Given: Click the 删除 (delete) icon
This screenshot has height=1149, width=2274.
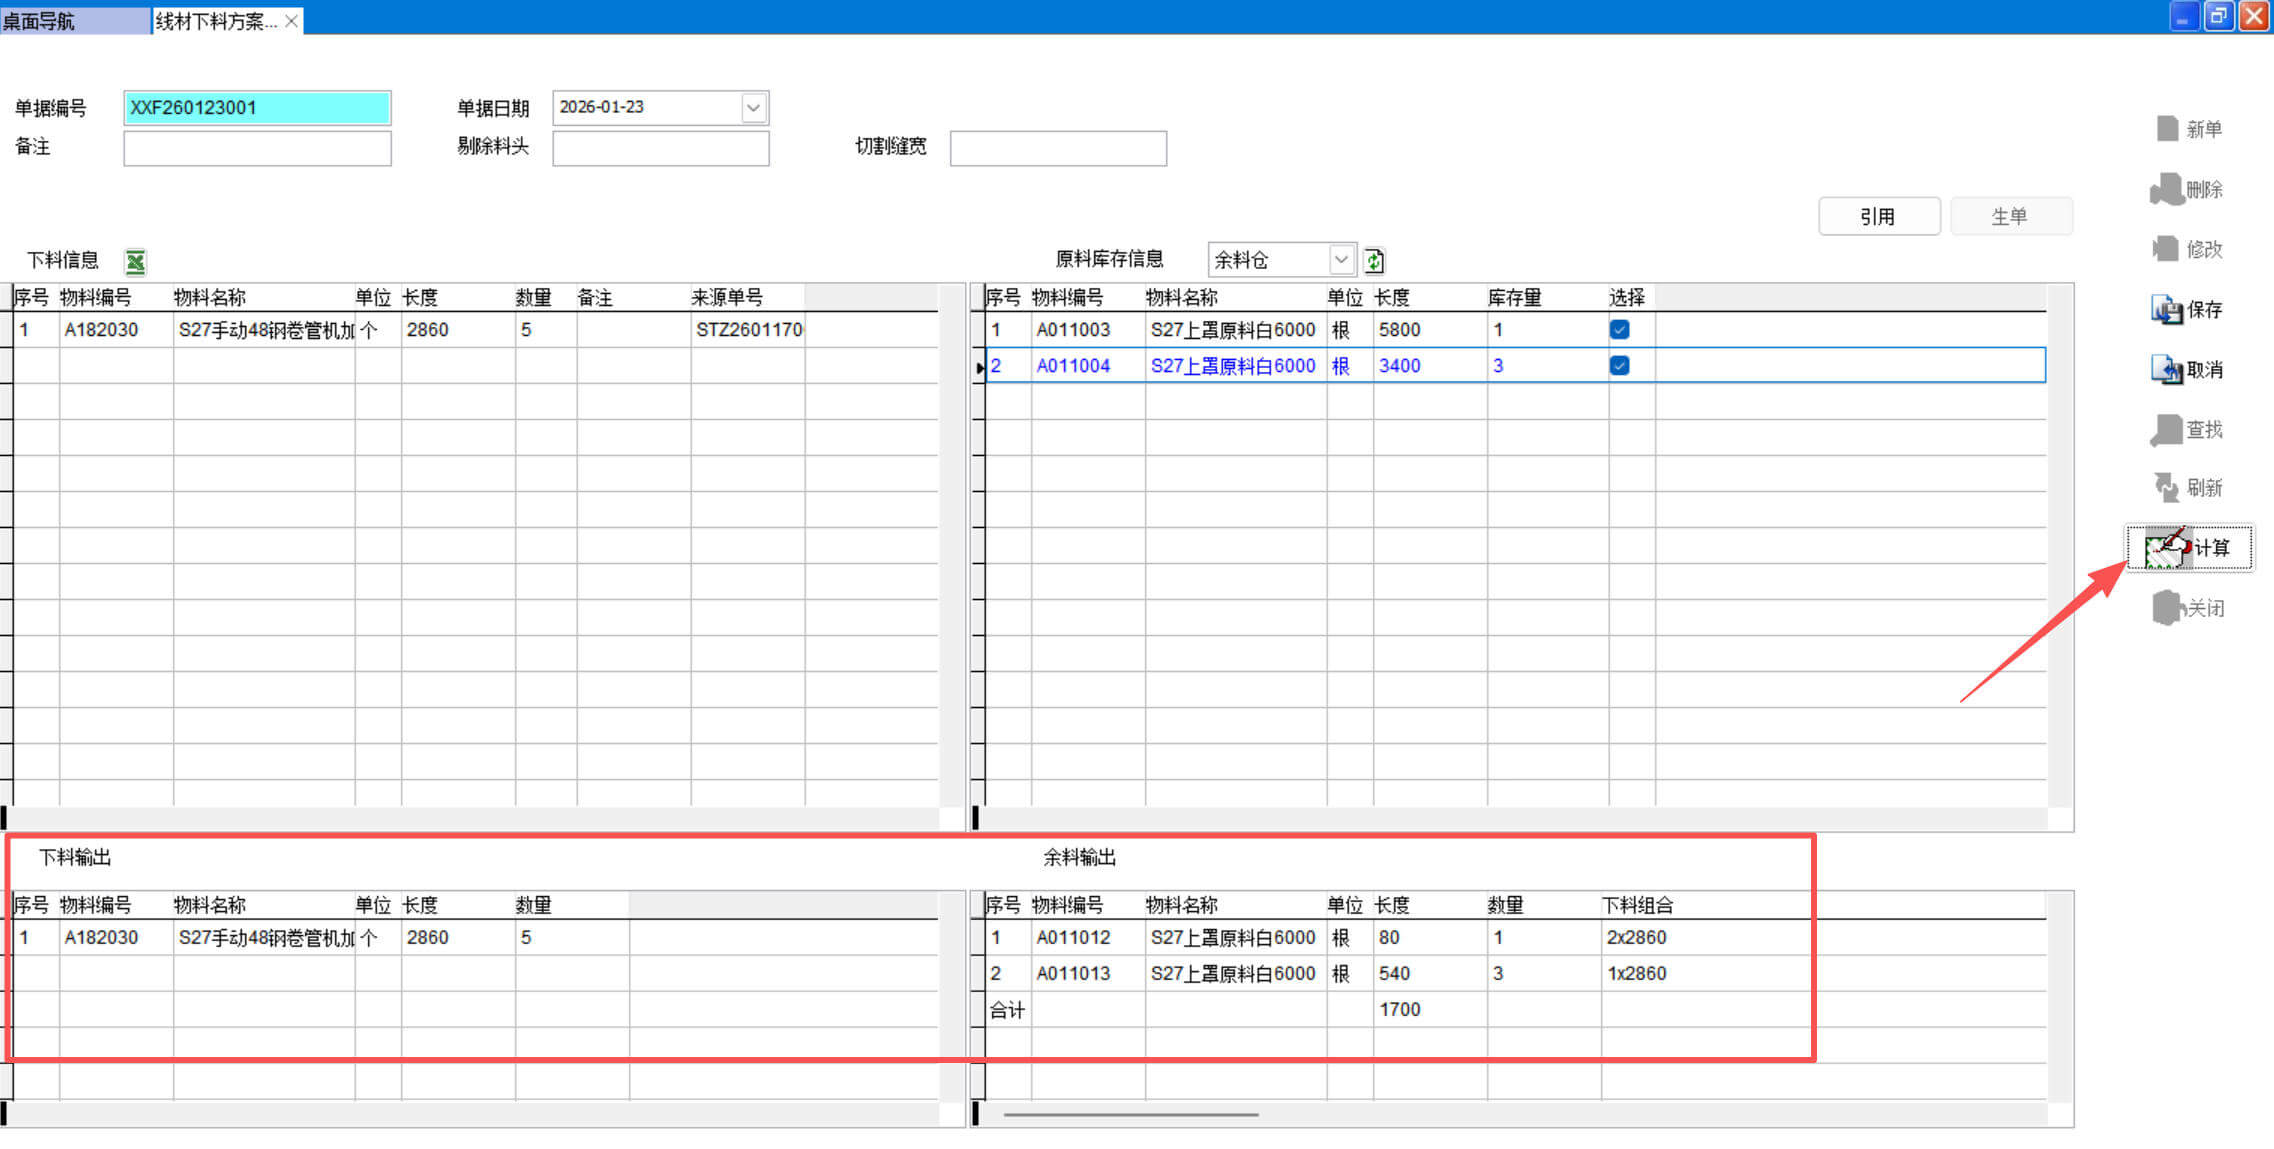Looking at the screenshot, I should click(2166, 189).
